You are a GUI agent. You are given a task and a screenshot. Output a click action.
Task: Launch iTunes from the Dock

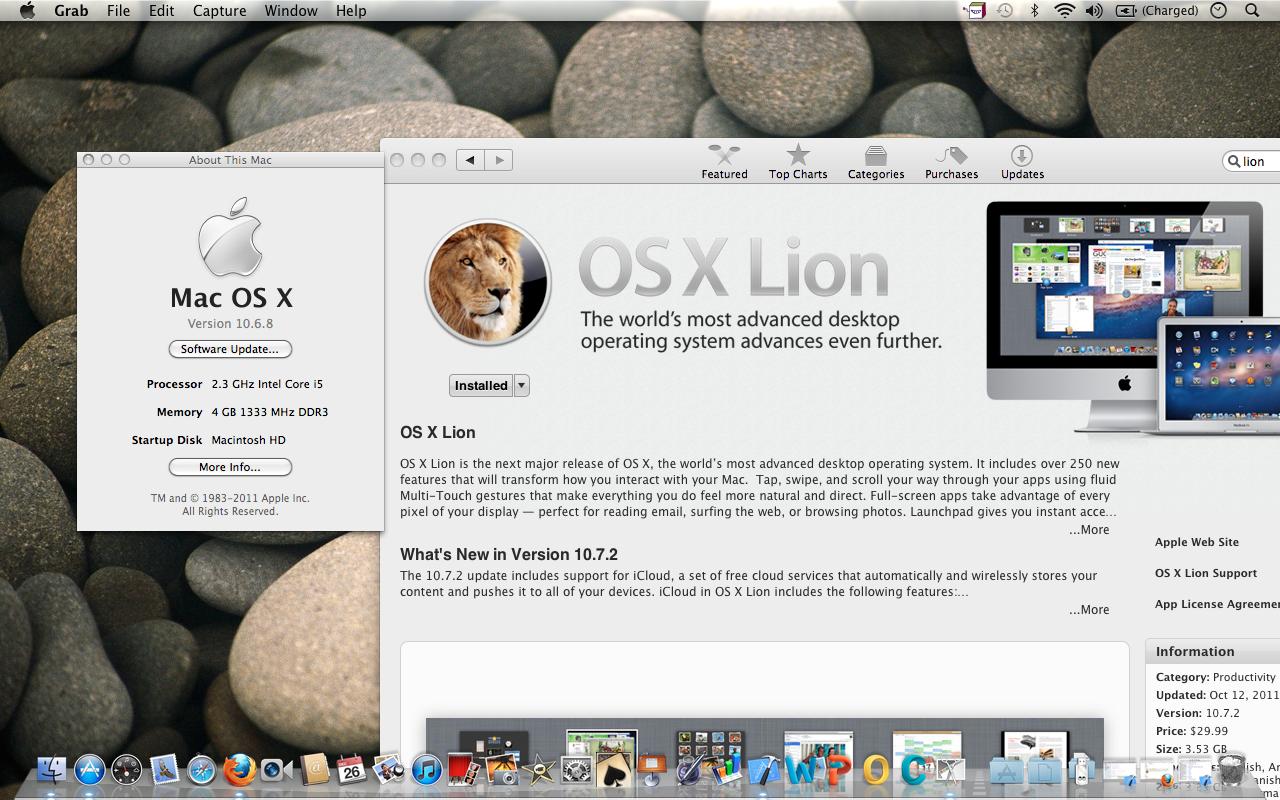coord(427,769)
